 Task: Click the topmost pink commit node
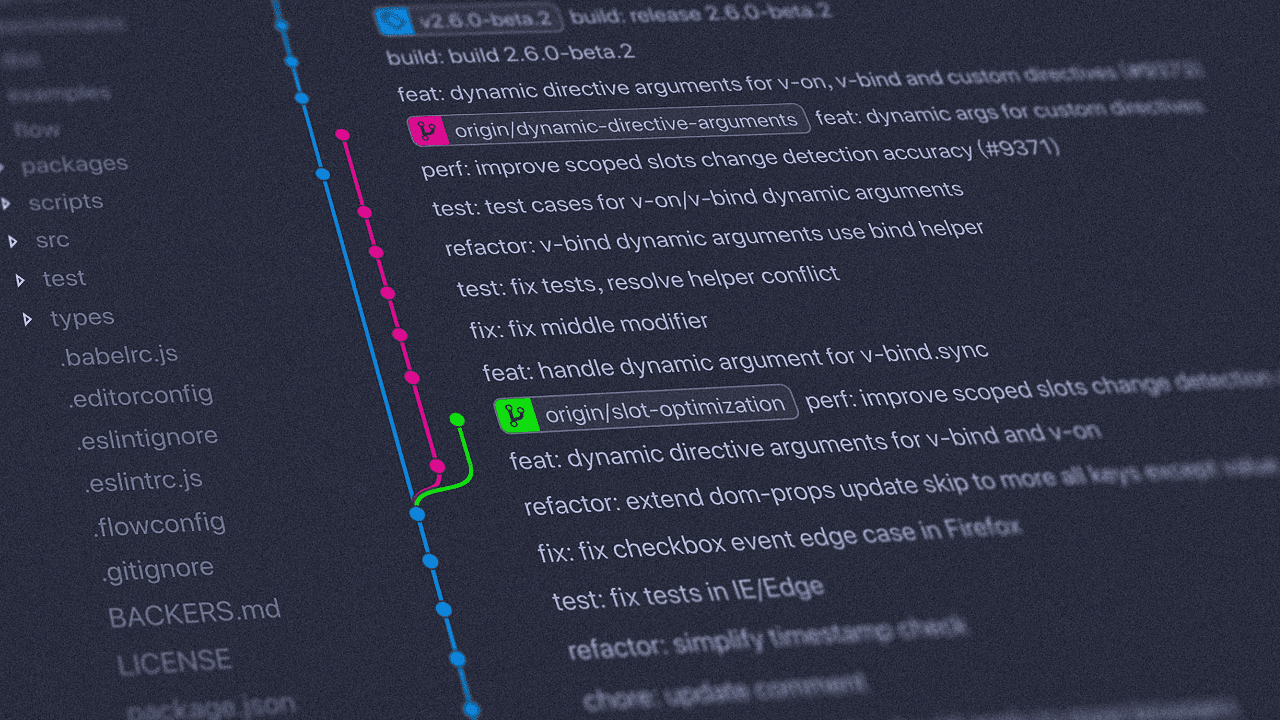pos(342,134)
